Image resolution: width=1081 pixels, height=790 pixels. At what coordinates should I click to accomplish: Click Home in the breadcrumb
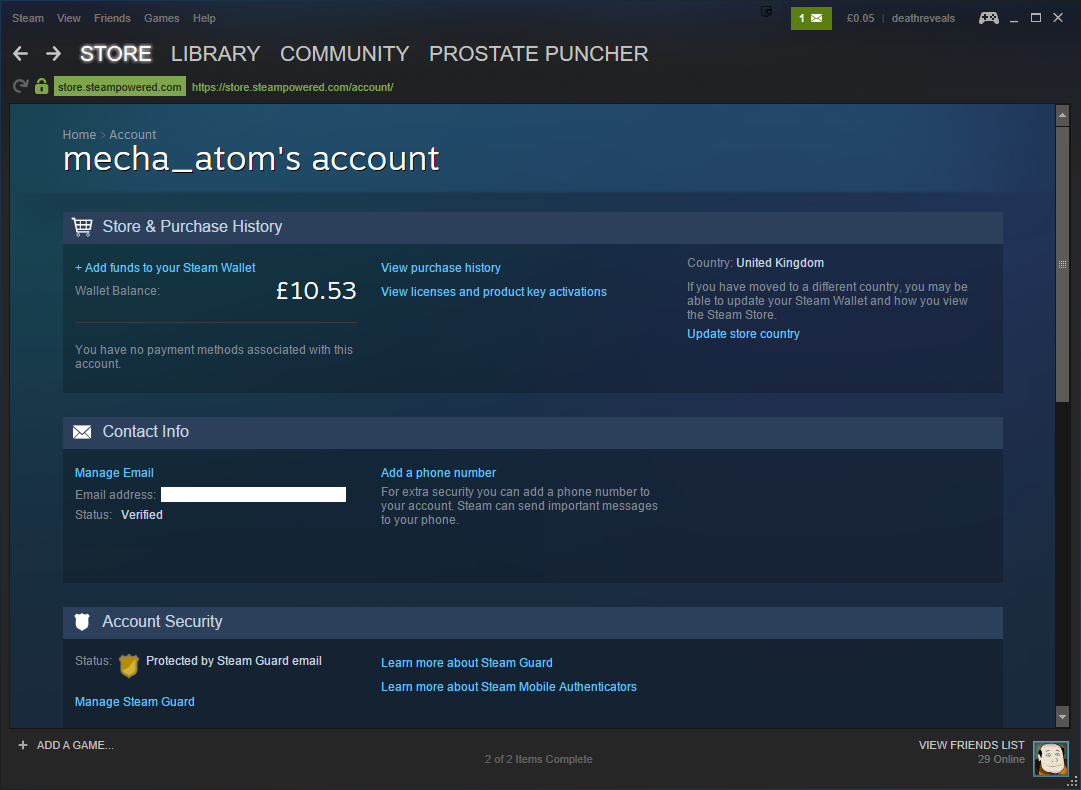pos(79,135)
